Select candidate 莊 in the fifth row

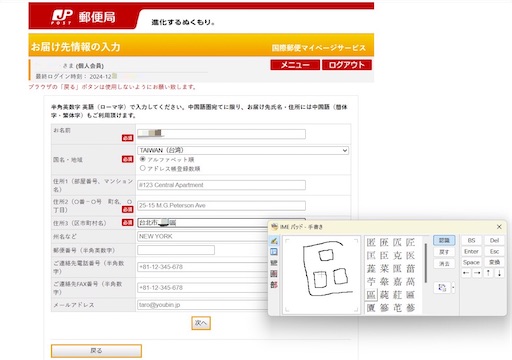tap(397, 295)
